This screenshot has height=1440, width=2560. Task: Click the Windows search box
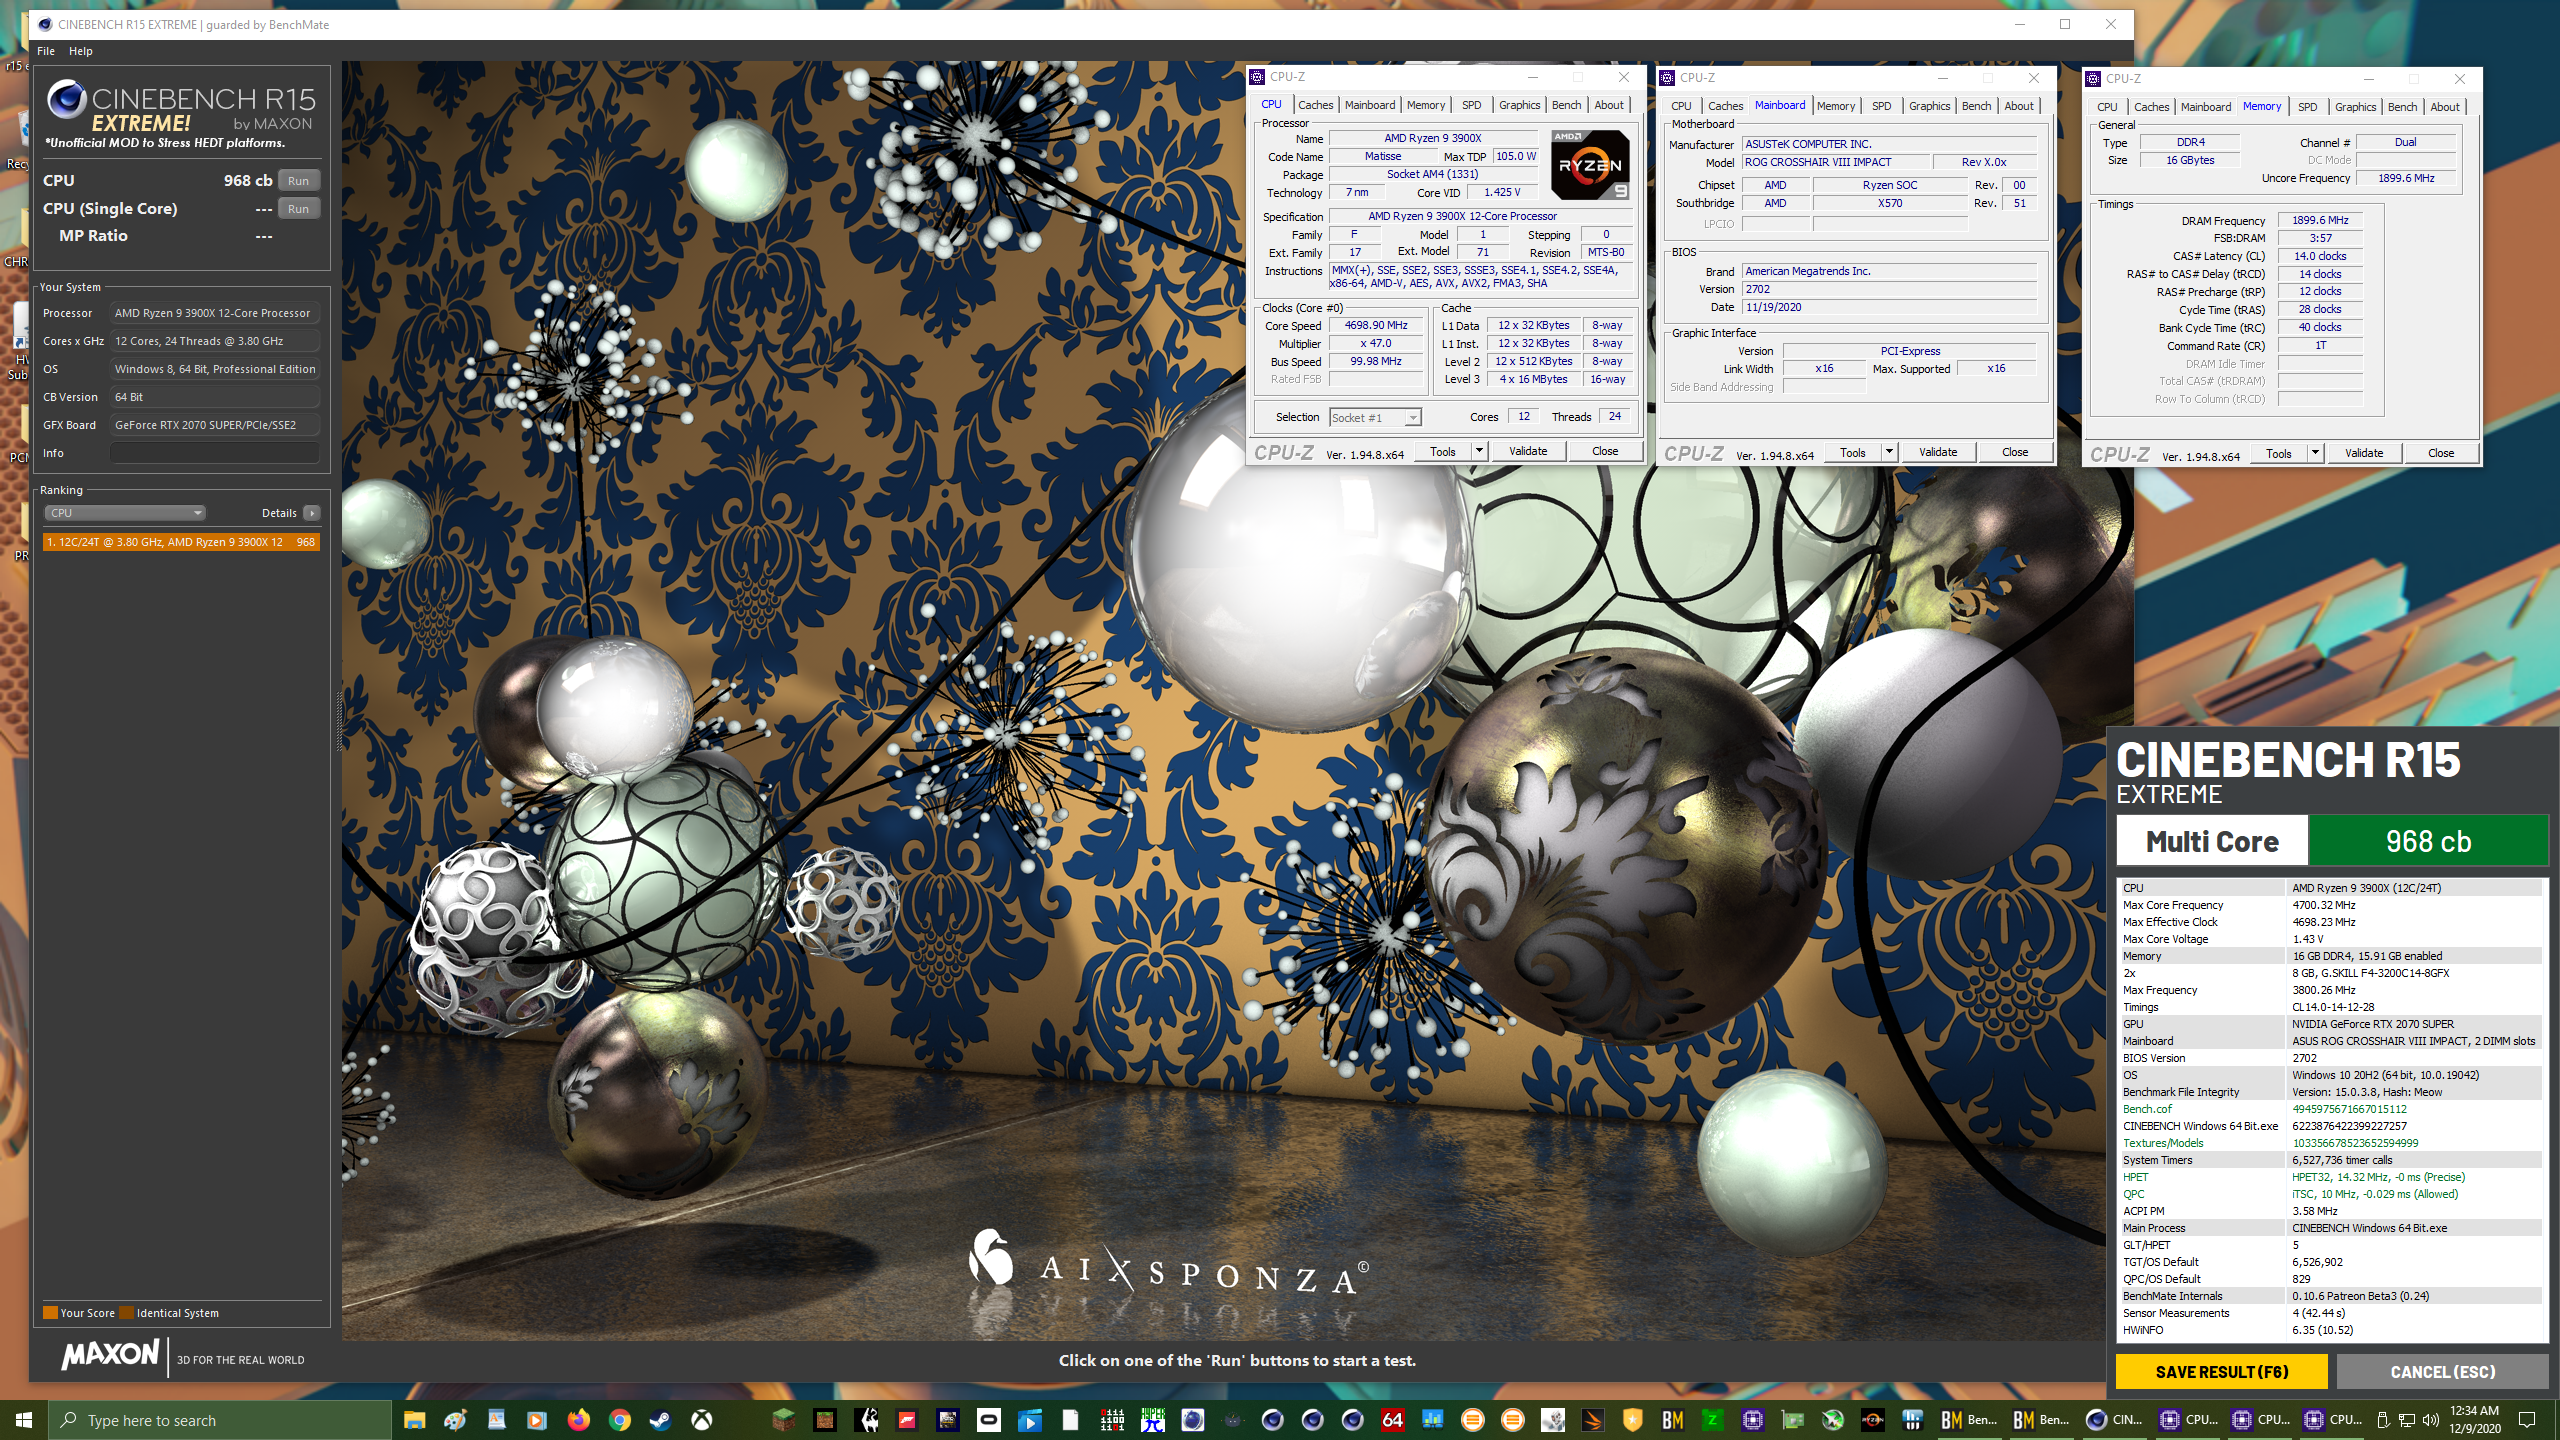[220, 1420]
